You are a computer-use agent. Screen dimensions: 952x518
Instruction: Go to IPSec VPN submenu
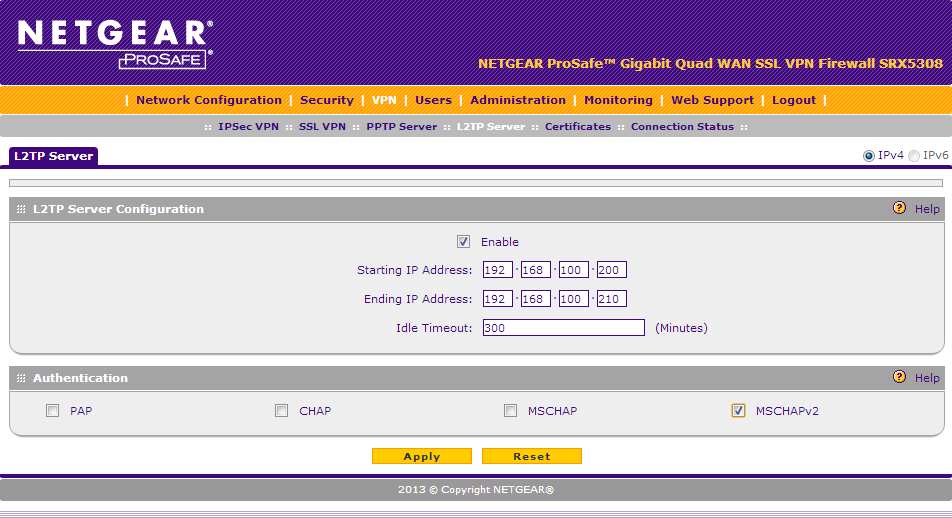point(248,127)
